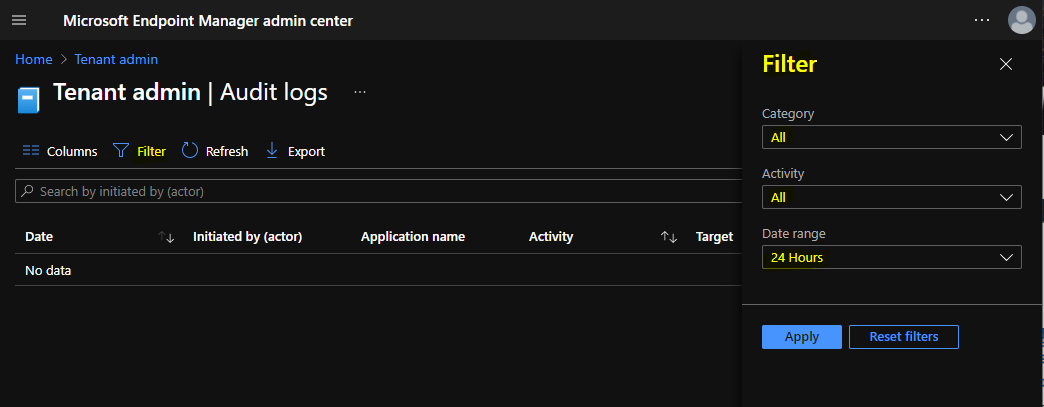Screen dimensions: 1044x407
Task: Click the No data row text
Action: (48, 270)
